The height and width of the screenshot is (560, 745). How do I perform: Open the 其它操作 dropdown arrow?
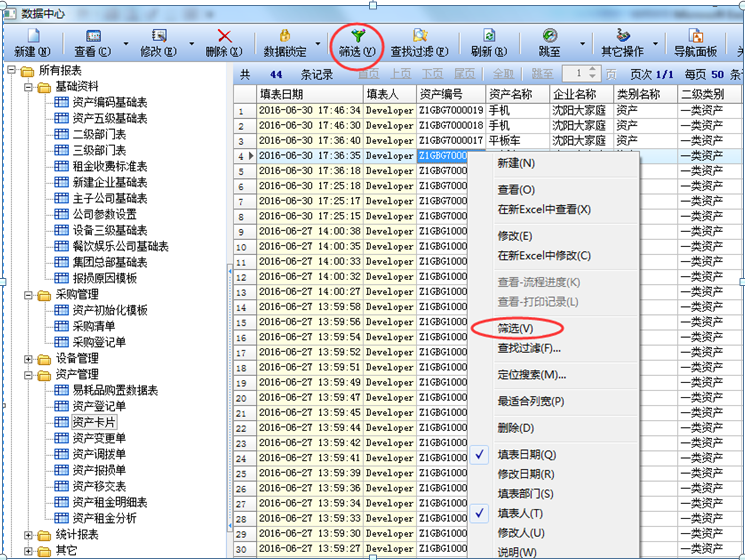point(656,43)
